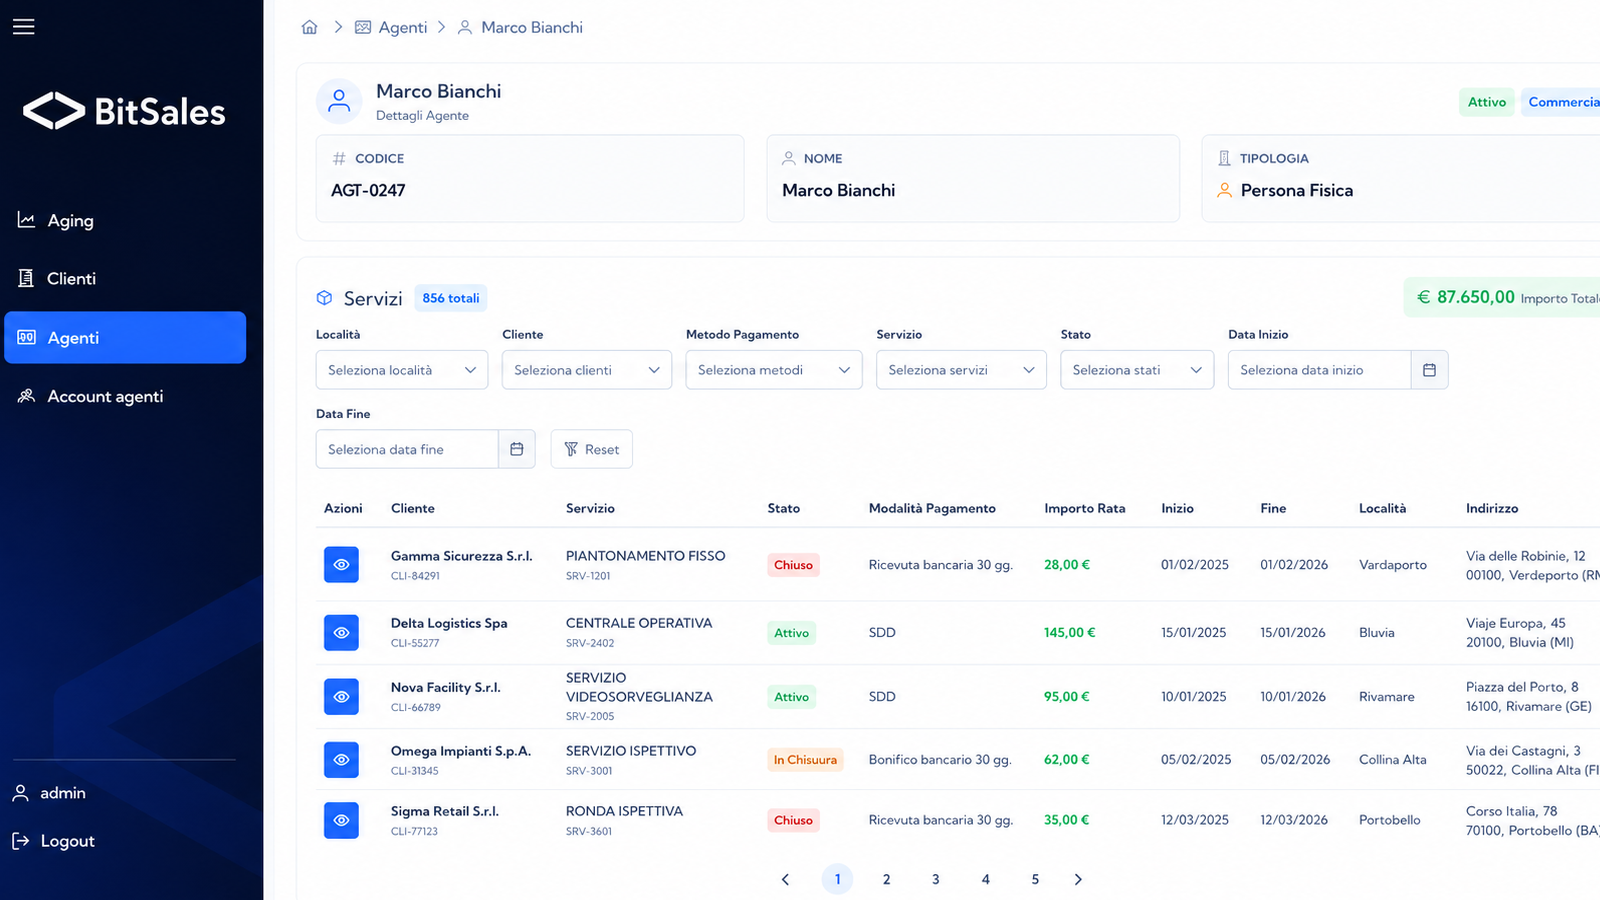Open the Seleziona servizi dropdown

[x=961, y=370]
